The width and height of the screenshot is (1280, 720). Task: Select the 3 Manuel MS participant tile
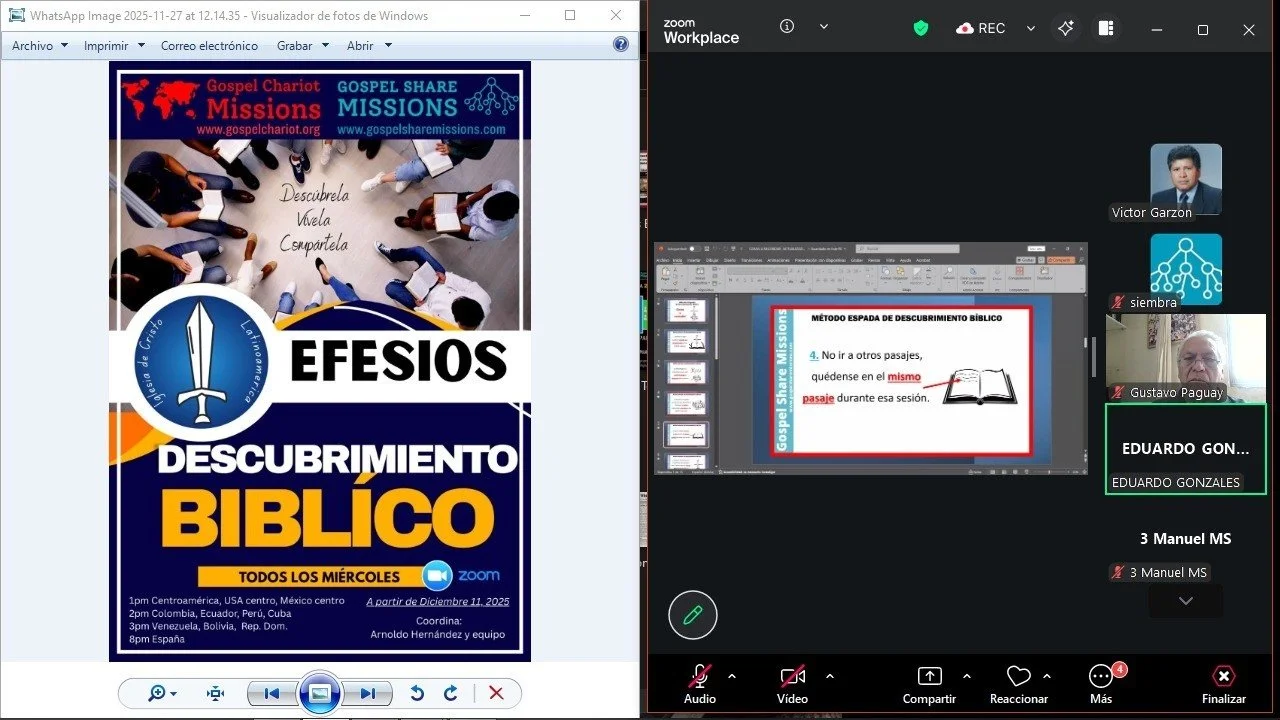point(1186,539)
